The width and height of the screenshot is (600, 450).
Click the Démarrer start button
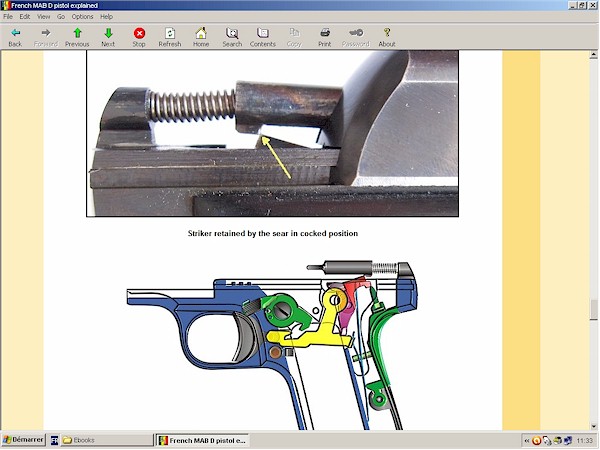23,440
